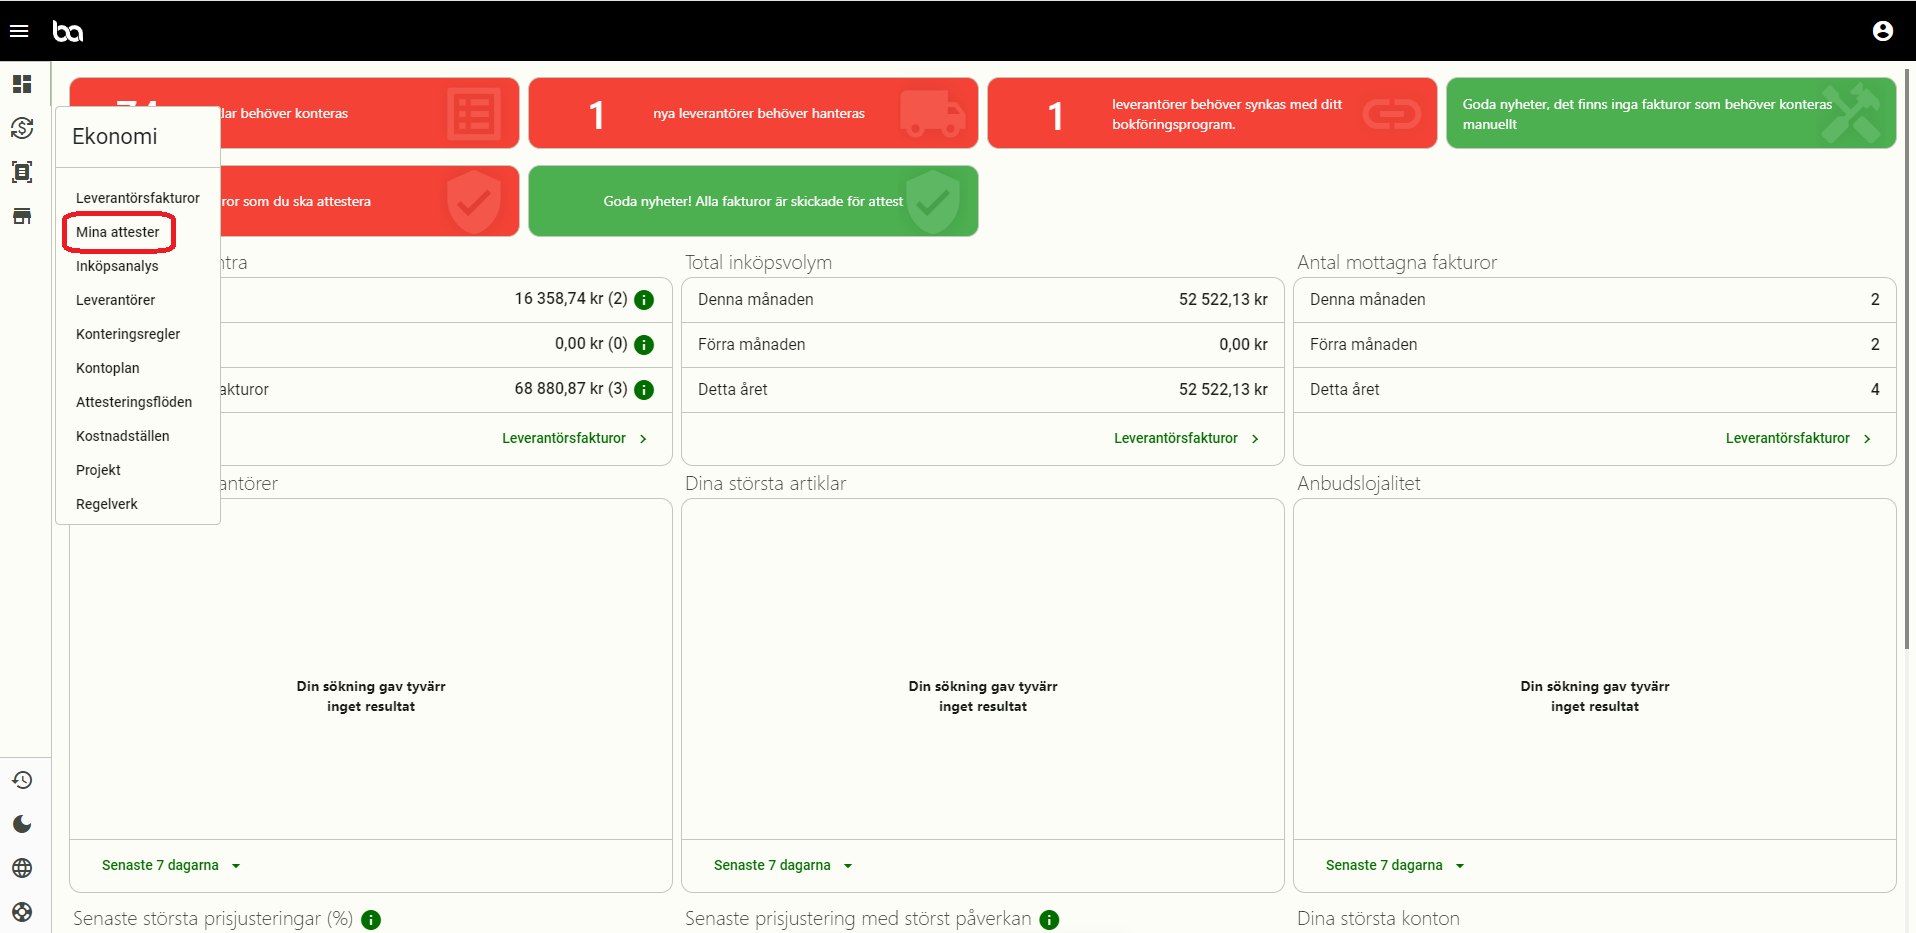Open Regelverk menu entry
1916x933 pixels.
click(107, 504)
